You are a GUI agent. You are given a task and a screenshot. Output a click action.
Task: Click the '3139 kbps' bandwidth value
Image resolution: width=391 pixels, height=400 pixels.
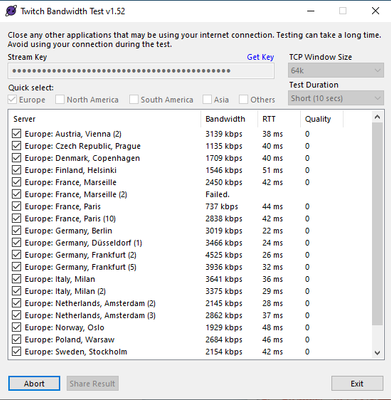pos(224,134)
